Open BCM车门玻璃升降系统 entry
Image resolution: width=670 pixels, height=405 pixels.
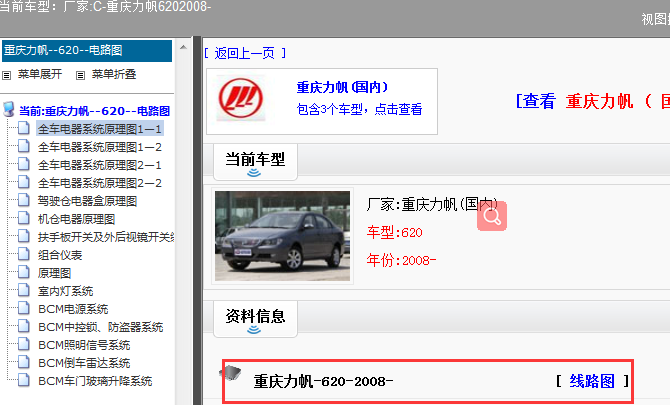pos(95,381)
